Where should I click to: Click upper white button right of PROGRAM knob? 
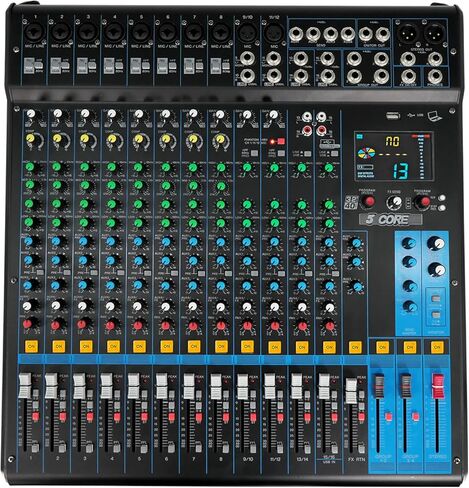[x=442, y=198]
